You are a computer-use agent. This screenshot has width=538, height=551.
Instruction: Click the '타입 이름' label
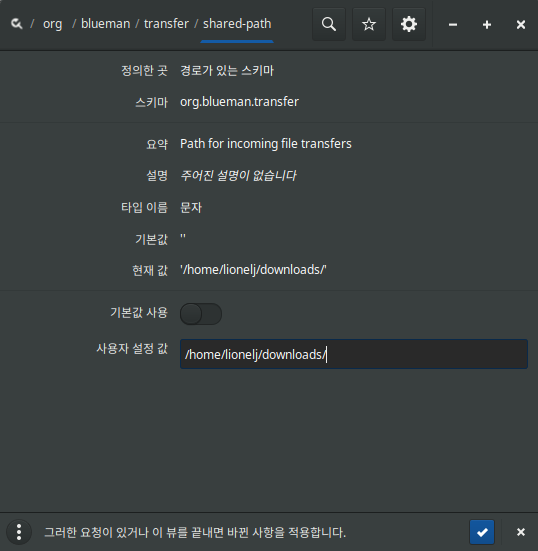(144, 207)
